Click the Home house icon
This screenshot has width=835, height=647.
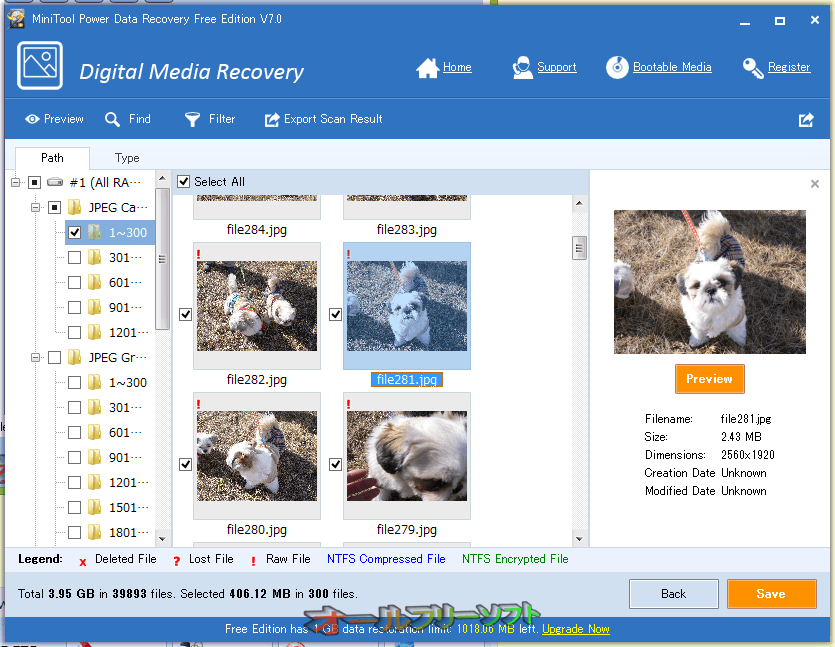coord(427,68)
